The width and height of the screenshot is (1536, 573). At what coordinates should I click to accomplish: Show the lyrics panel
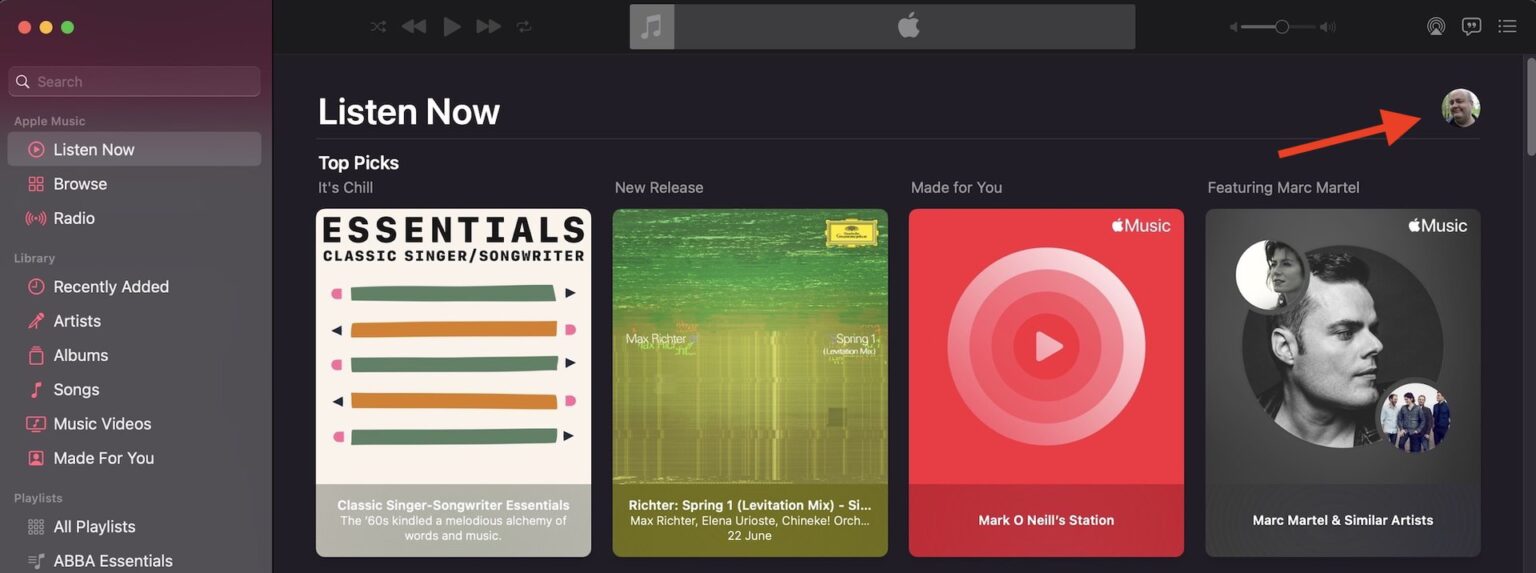tap(1471, 27)
